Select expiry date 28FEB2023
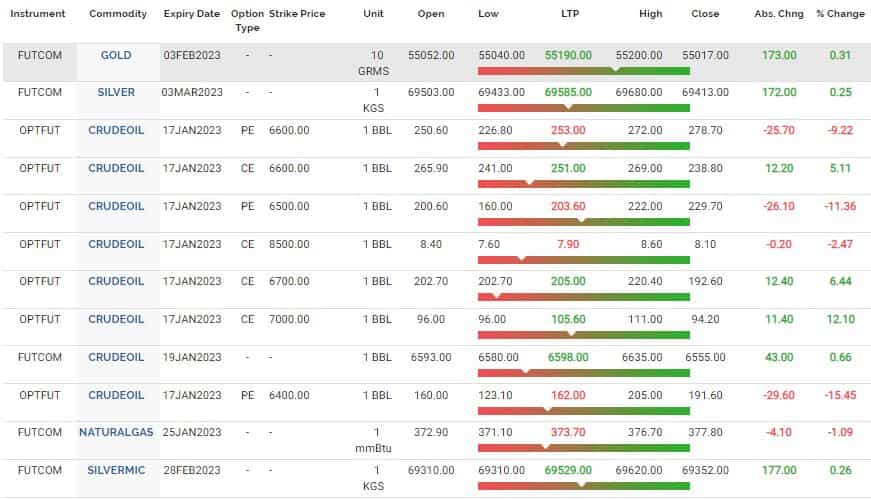 click(192, 470)
